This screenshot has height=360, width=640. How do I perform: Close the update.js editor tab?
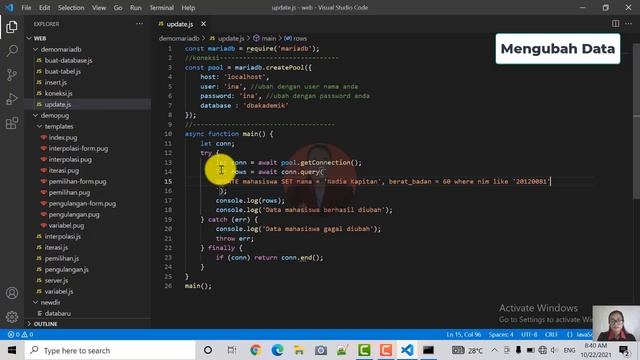point(203,24)
